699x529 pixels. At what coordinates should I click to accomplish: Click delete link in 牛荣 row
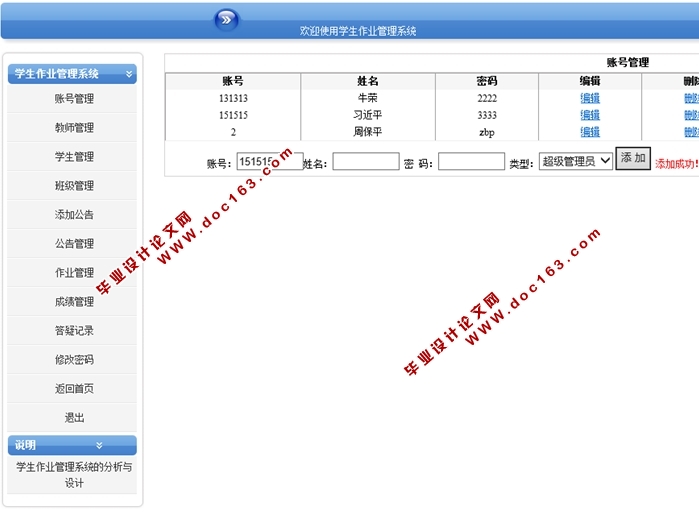coord(691,98)
